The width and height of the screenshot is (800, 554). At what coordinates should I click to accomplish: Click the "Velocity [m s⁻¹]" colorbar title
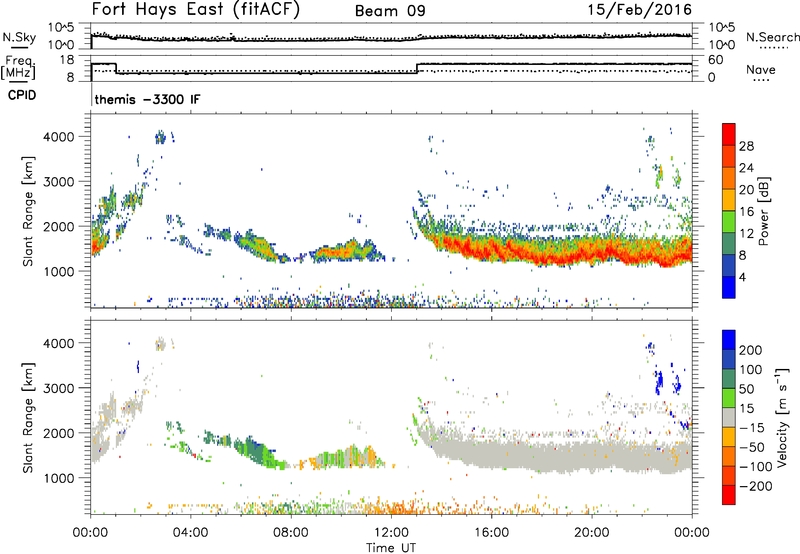pos(782,417)
